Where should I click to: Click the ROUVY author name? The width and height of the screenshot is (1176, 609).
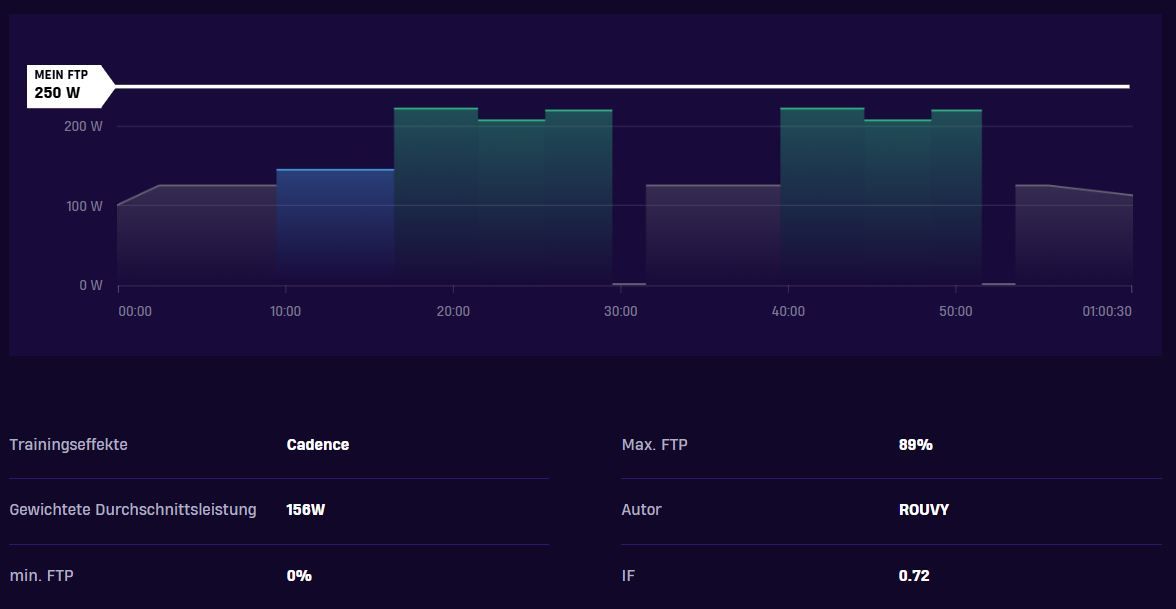pos(924,510)
